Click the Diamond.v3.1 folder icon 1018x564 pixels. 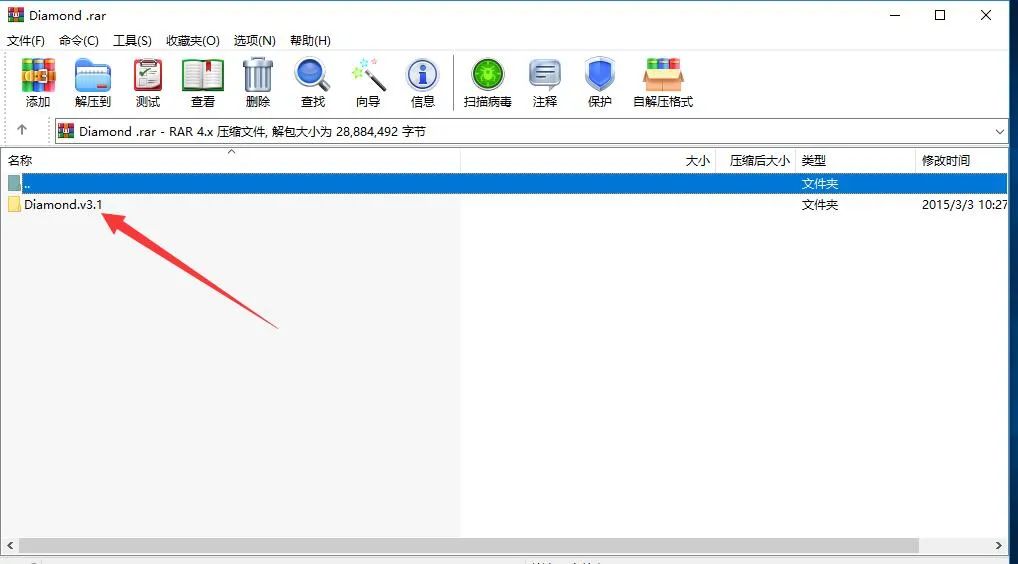click(14, 204)
